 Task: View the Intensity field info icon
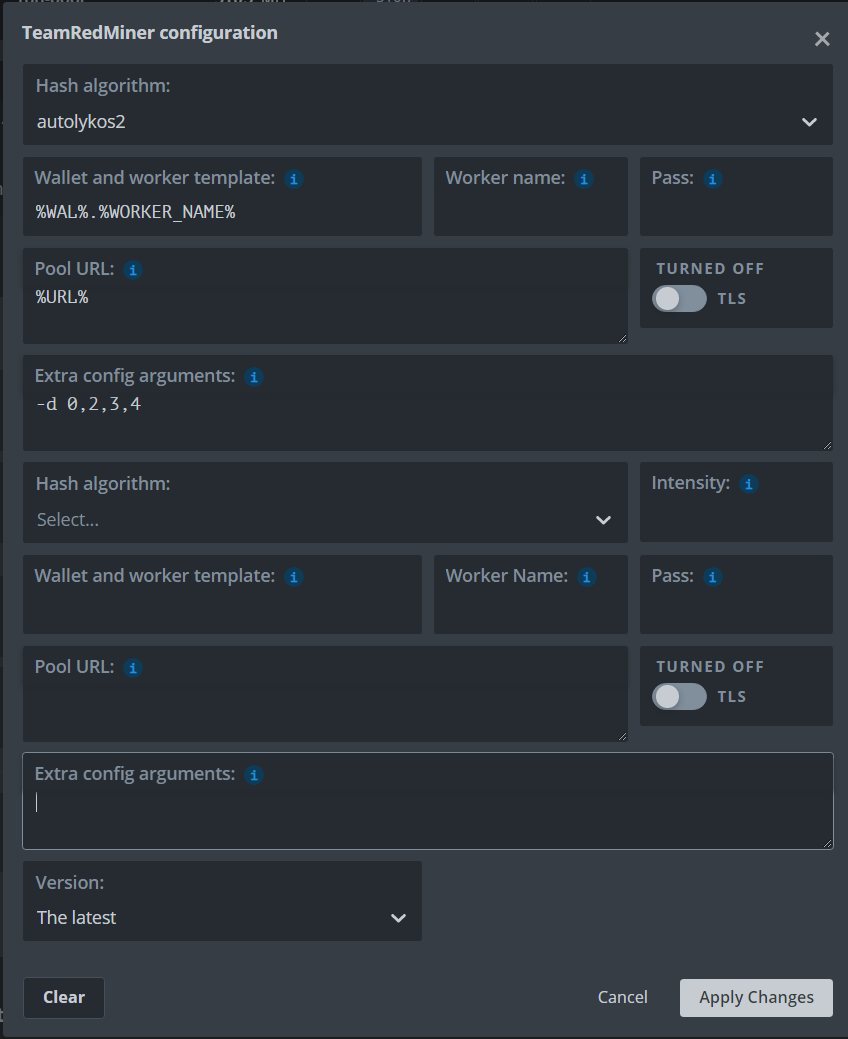coord(748,483)
